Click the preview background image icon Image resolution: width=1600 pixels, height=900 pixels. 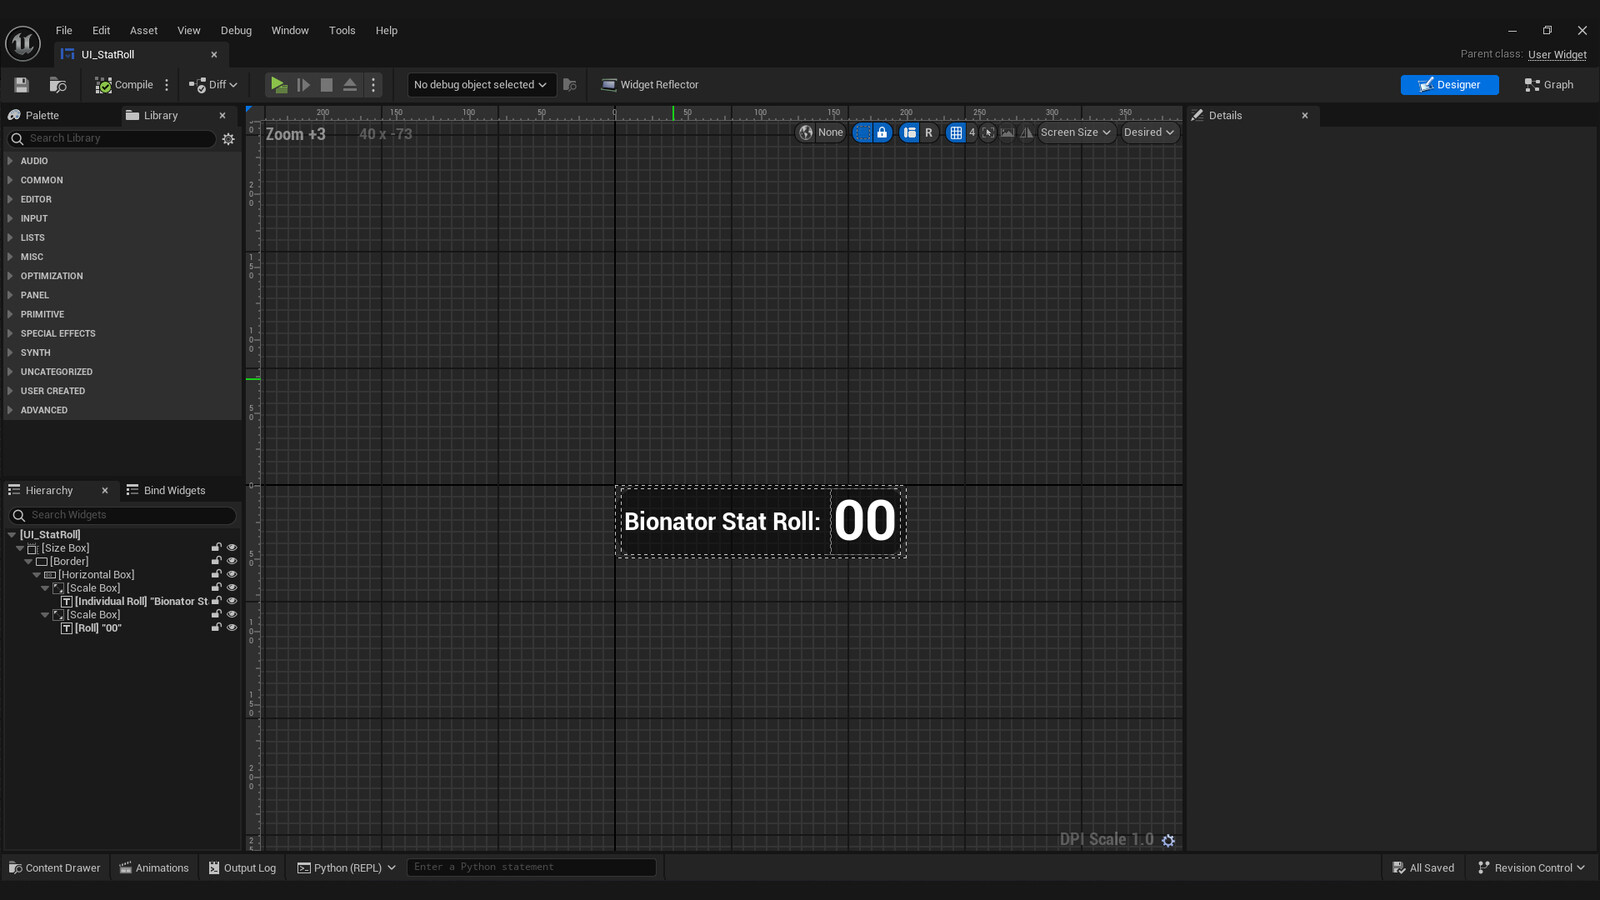point(1007,133)
